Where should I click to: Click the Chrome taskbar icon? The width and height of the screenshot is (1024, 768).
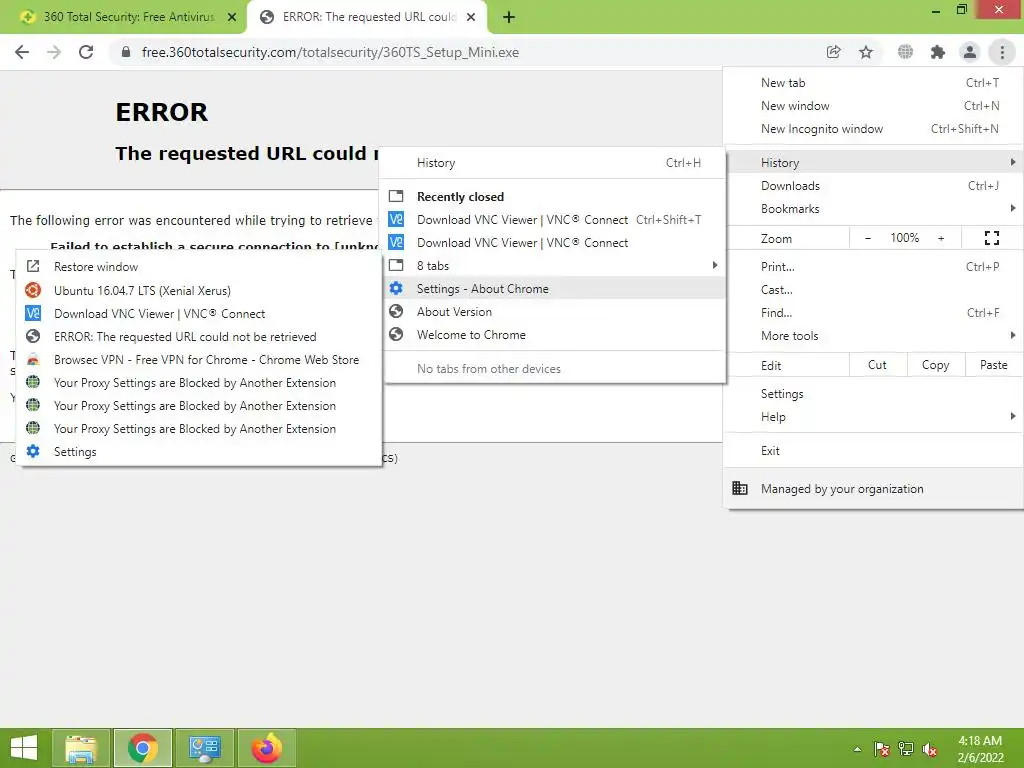pos(142,748)
